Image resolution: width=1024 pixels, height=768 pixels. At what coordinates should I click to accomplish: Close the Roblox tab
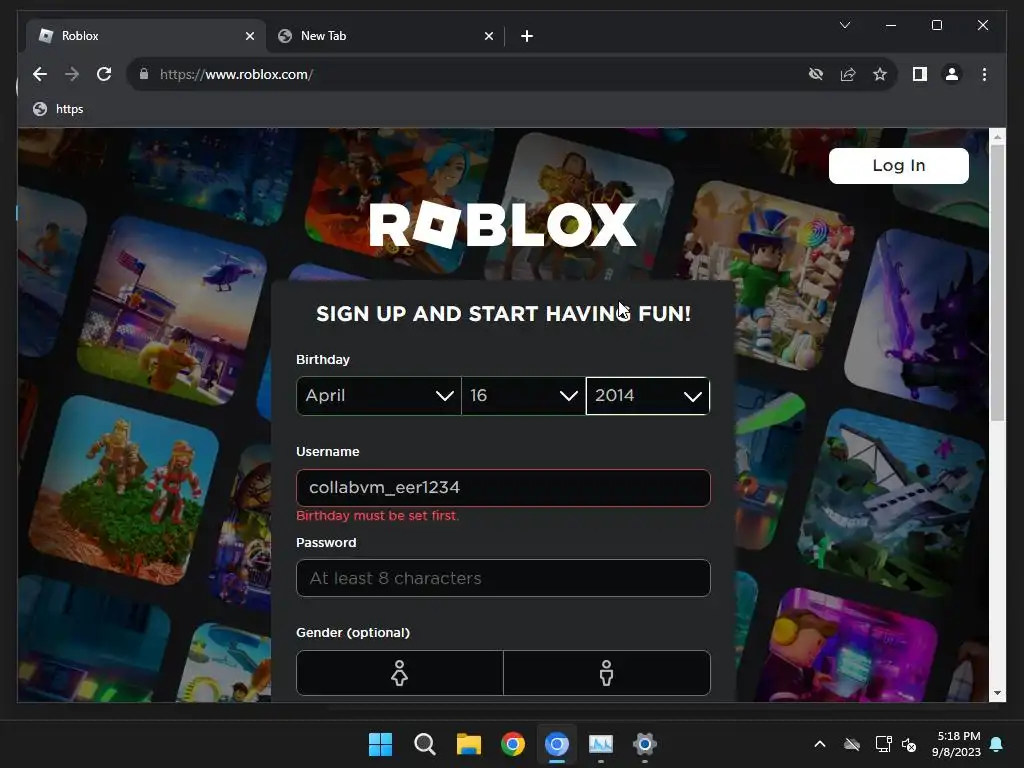pos(249,36)
